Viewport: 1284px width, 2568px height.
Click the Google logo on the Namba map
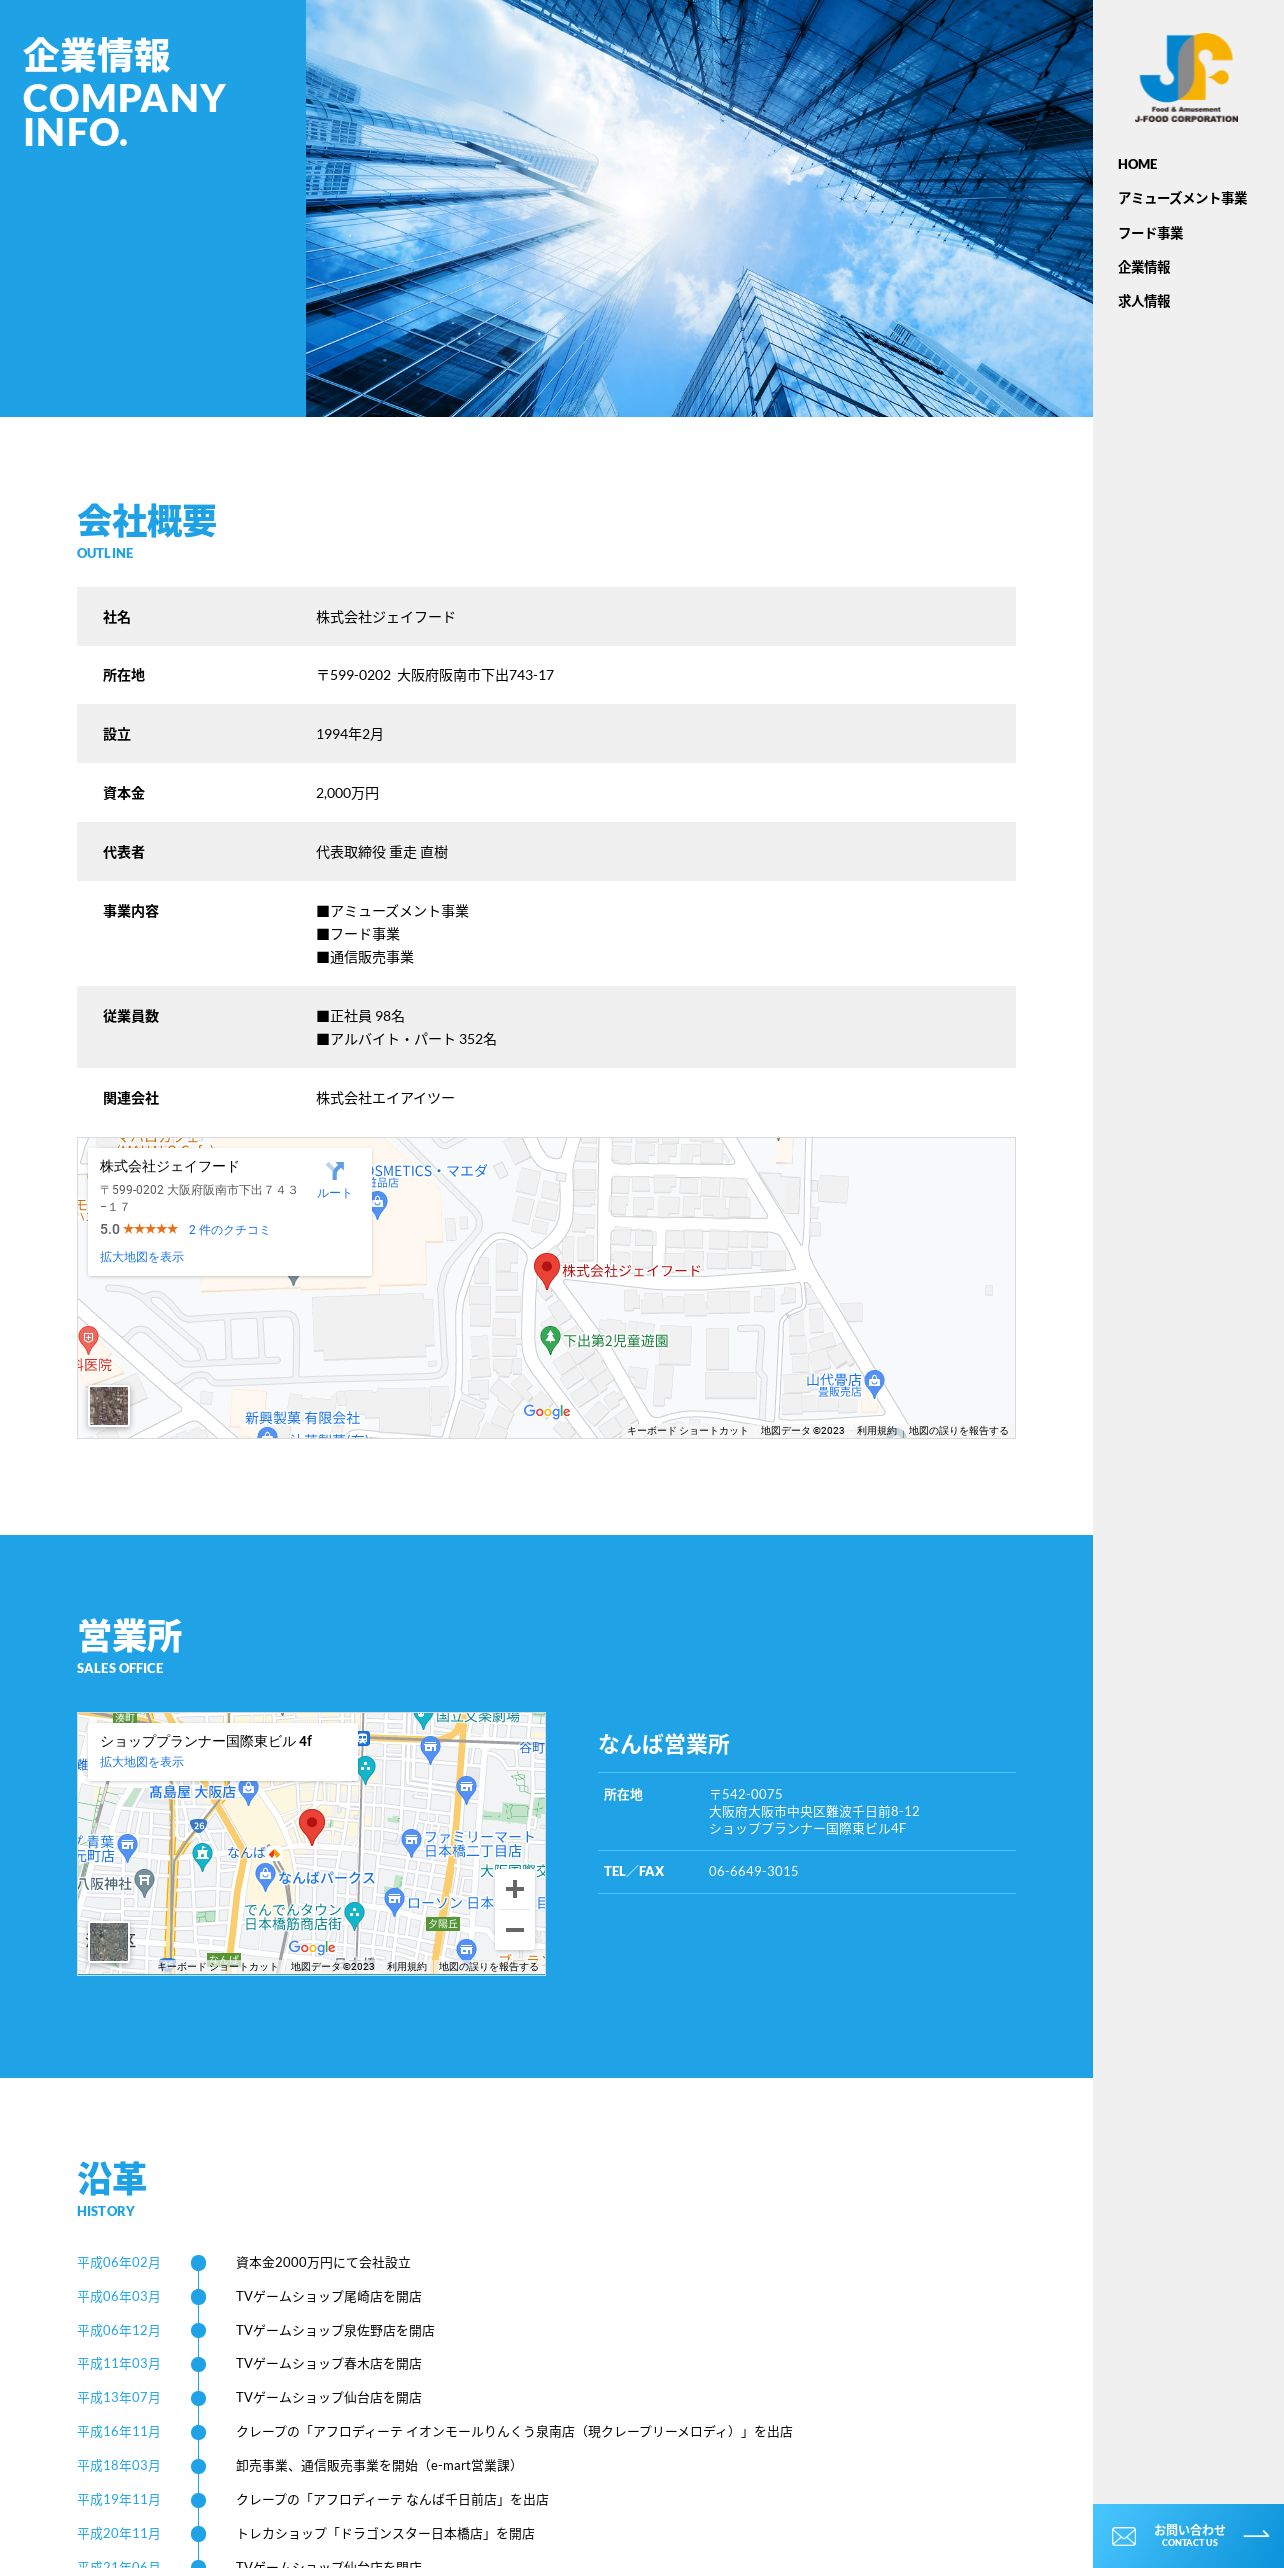[312, 1947]
